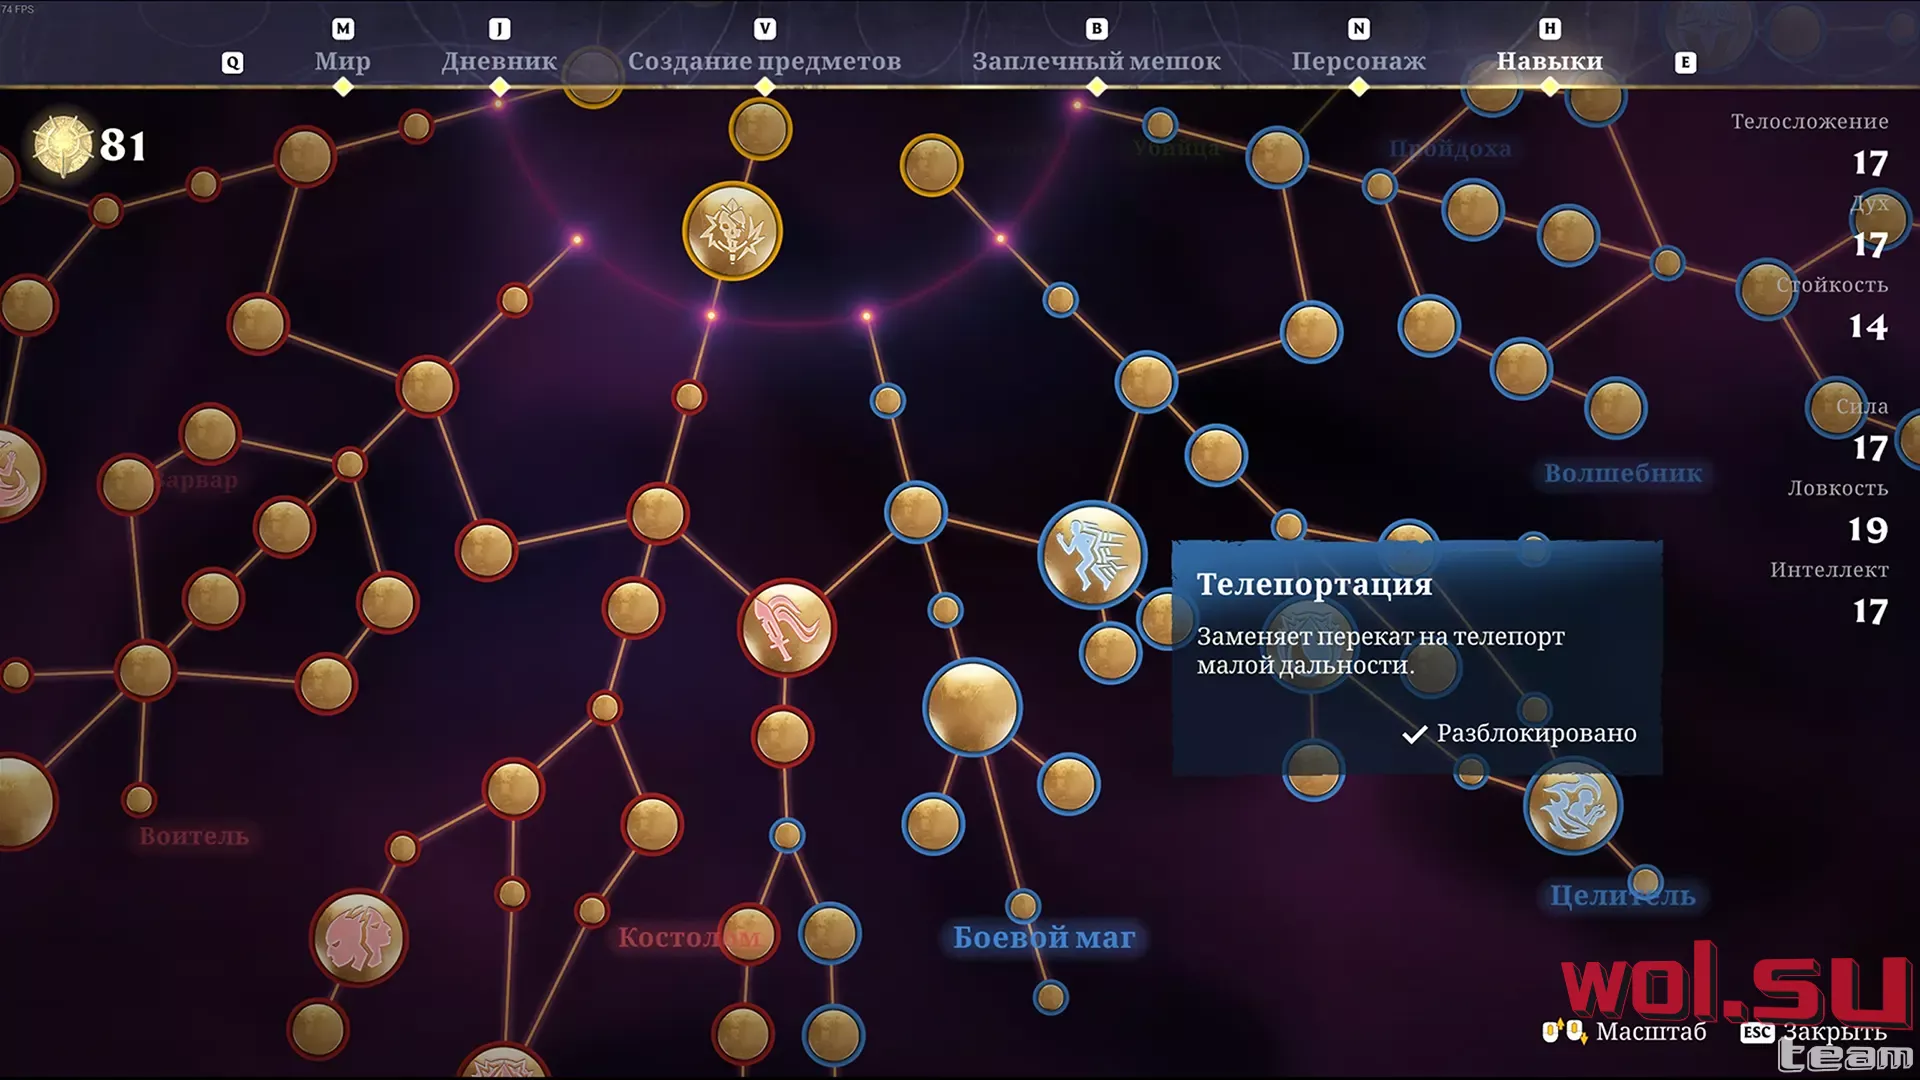Click the Волшебник class label
The height and width of the screenshot is (1080, 1920).
click(x=1622, y=473)
